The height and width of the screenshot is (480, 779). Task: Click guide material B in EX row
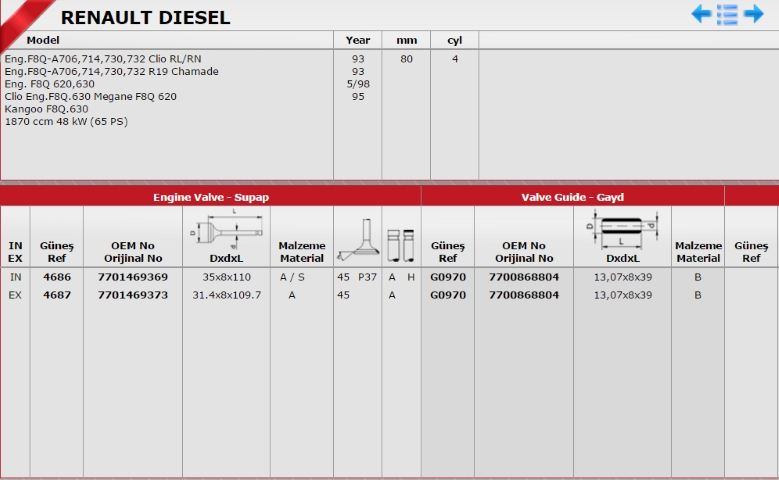coord(698,295)
